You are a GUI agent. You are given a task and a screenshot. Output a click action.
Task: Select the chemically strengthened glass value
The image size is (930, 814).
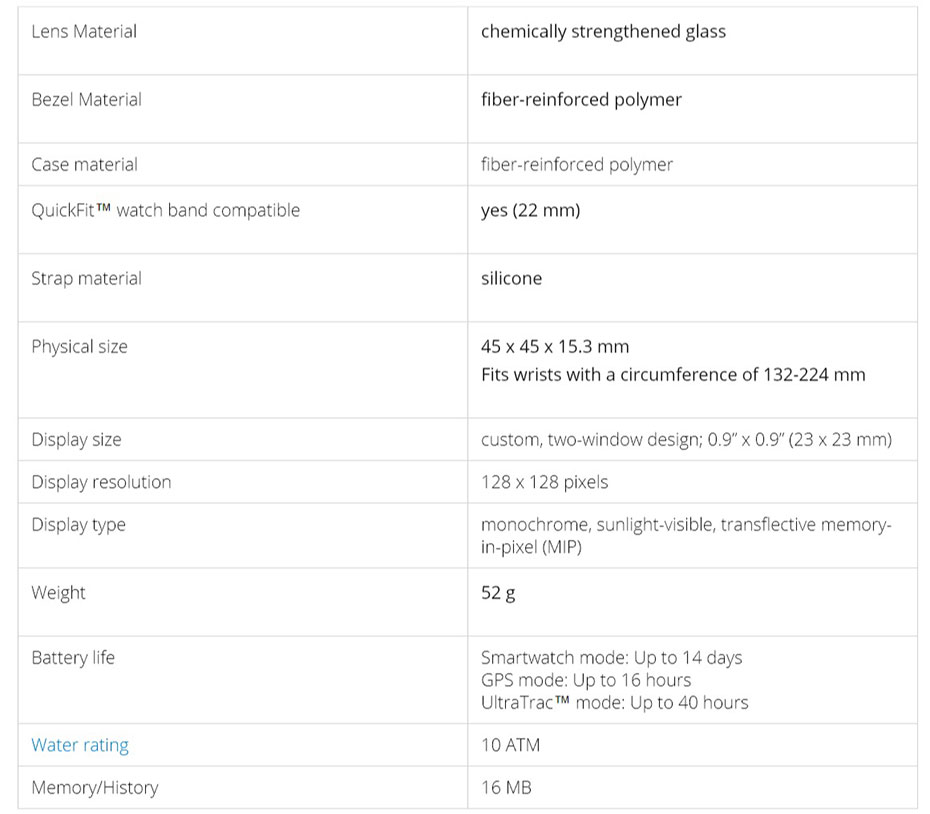(603, 31)
